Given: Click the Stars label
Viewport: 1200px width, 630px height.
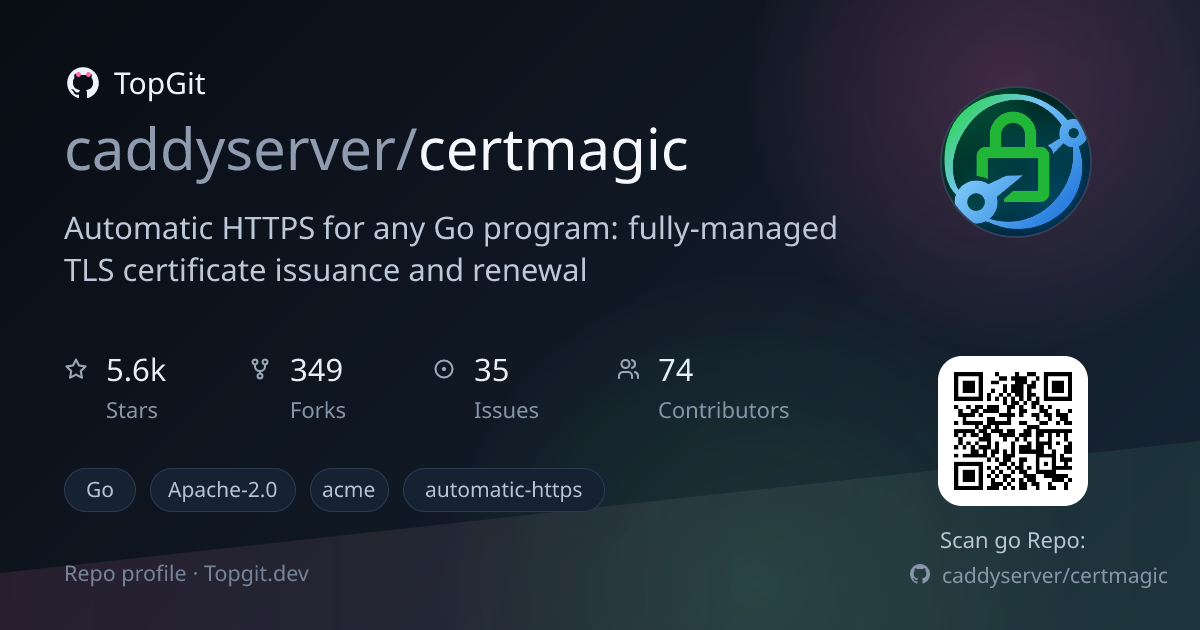Looking at the screenshot, I should pos(132,411).
